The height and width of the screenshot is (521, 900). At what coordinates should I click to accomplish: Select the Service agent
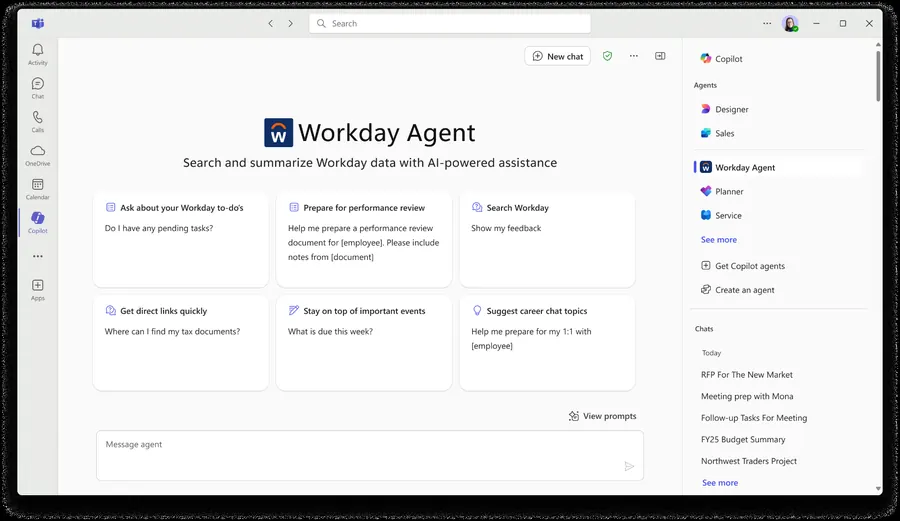point(721,215)
